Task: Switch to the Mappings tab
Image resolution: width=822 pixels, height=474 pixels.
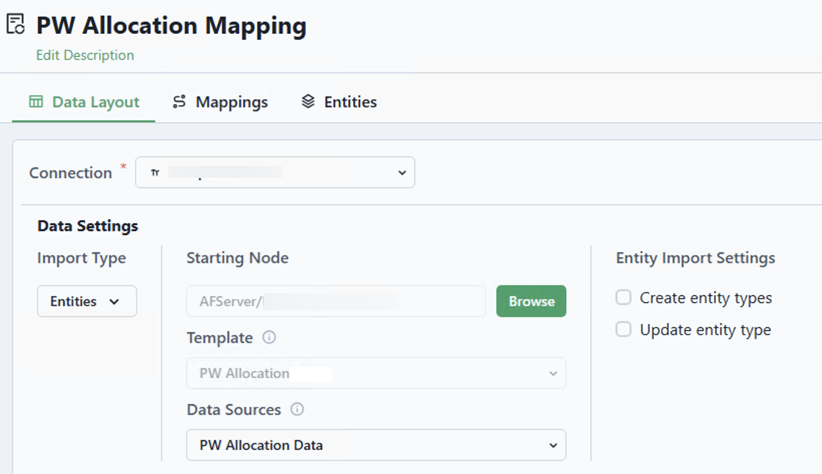Action: click(220, 102)
